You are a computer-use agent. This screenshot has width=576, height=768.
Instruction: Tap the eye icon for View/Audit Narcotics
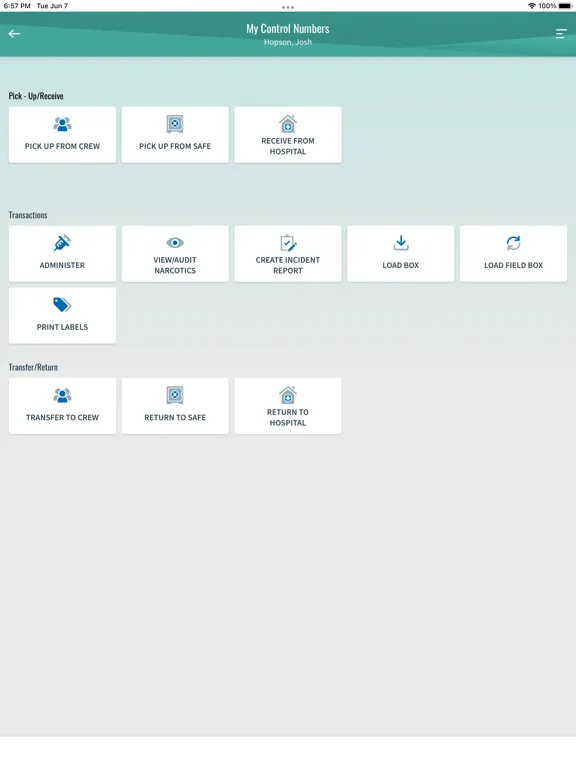175,242
